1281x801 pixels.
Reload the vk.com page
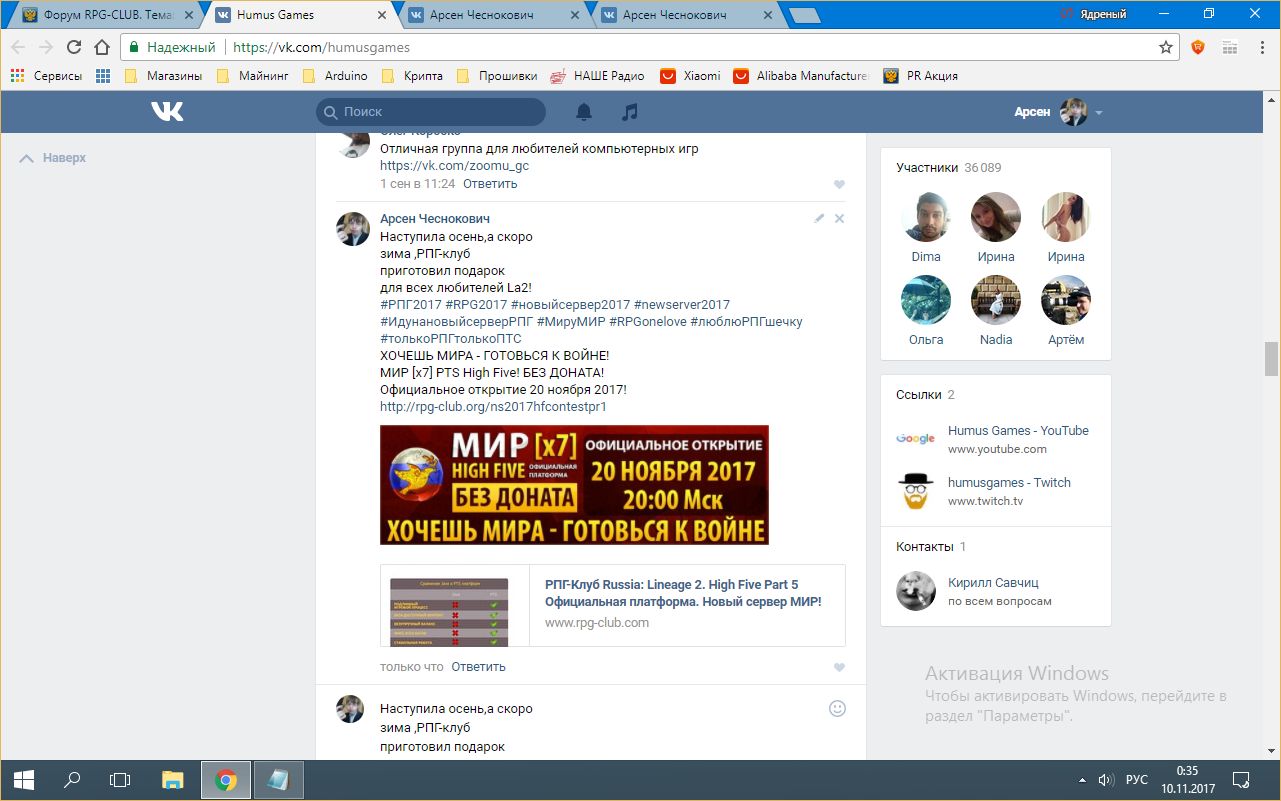click(x=74, y=47)
